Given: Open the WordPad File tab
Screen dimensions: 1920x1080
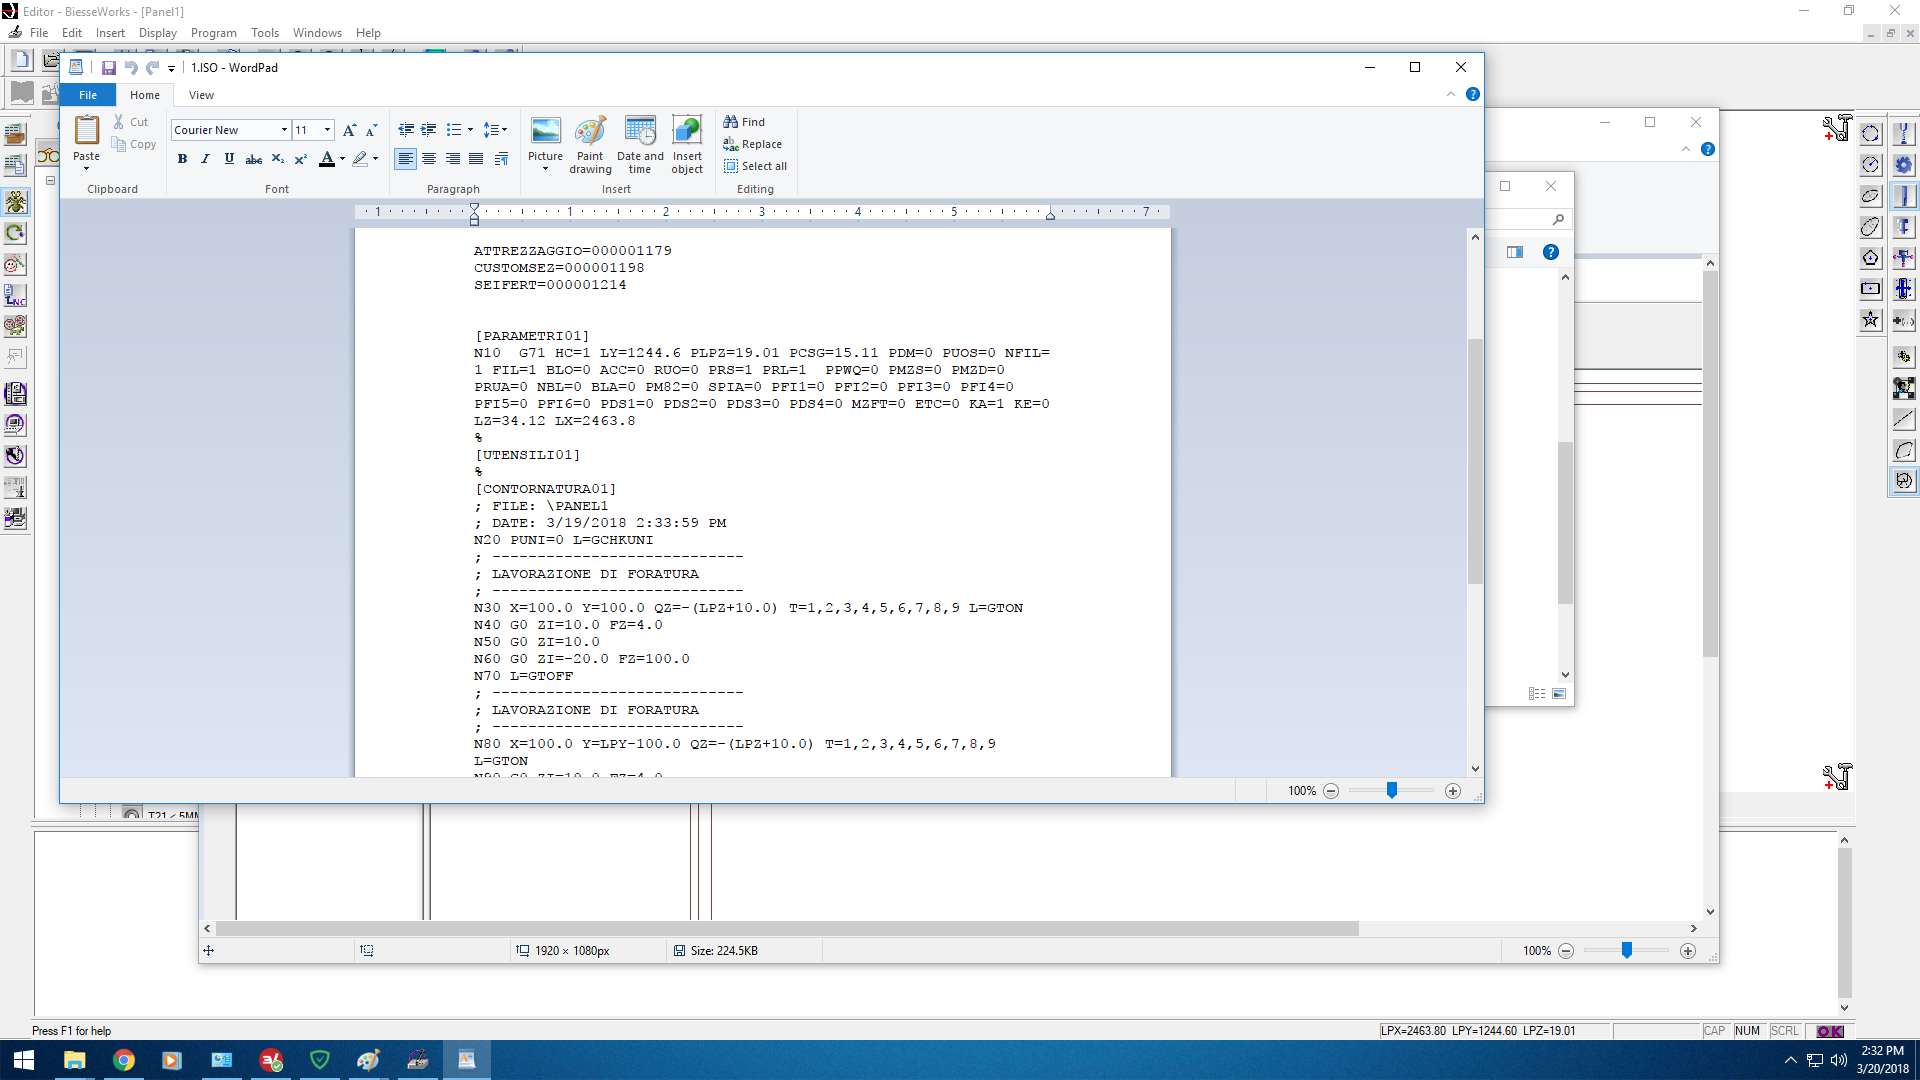Looking at the screenshot, I should (88, 95).
